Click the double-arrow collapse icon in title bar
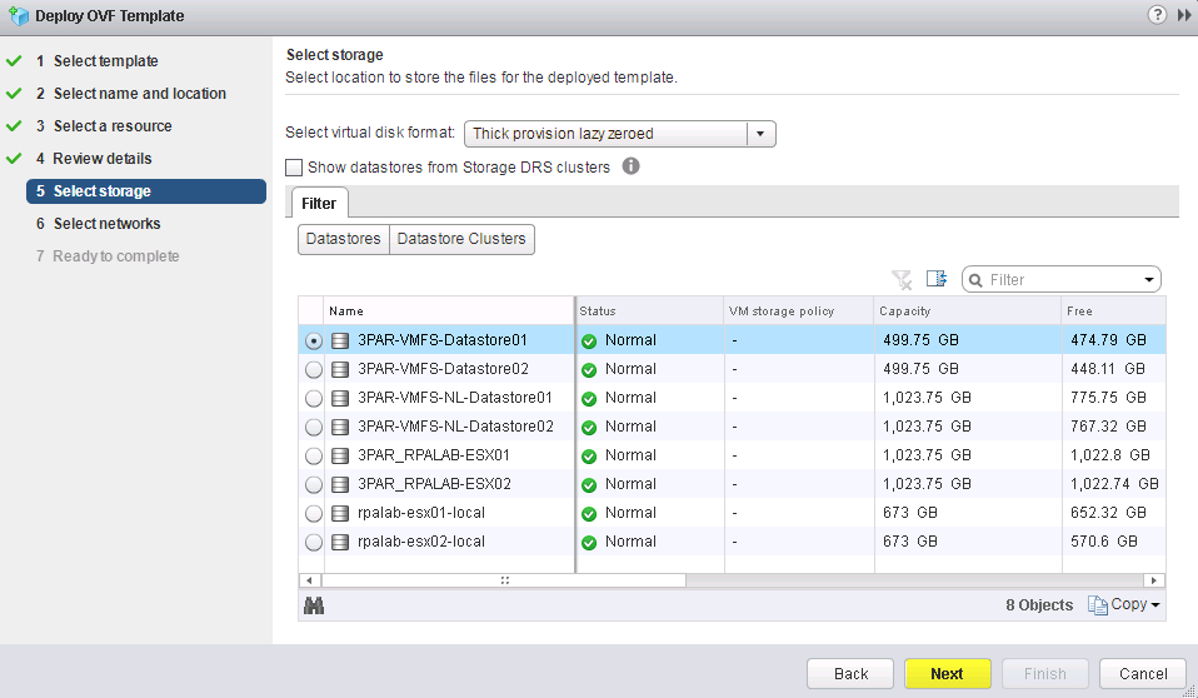Viewport: 1198px width, 698px height. (1184, 15)
